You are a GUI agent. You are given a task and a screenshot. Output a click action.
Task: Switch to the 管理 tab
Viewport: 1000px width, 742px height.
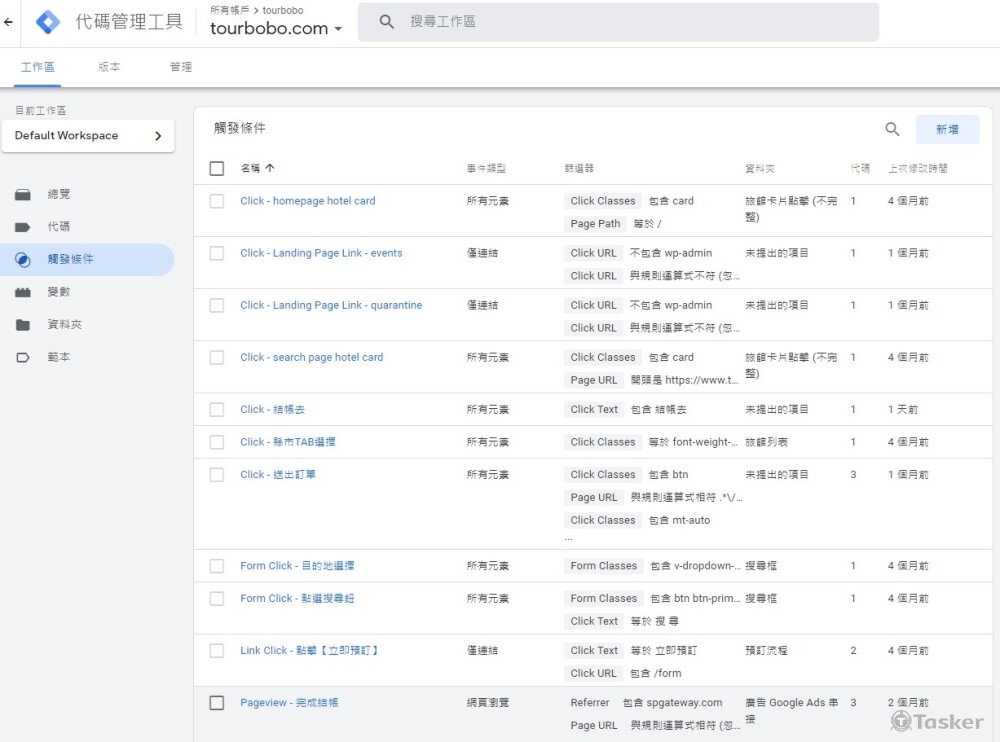180,67
